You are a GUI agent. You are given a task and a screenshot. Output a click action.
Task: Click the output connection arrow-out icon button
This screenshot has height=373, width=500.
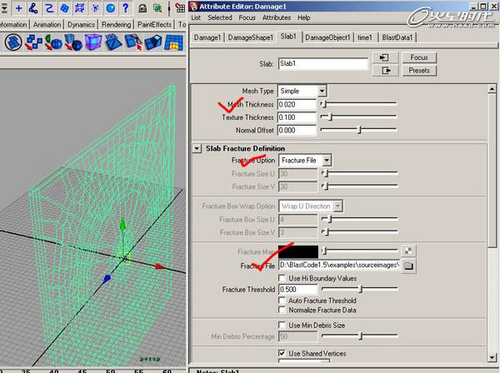tap(385, 70)
